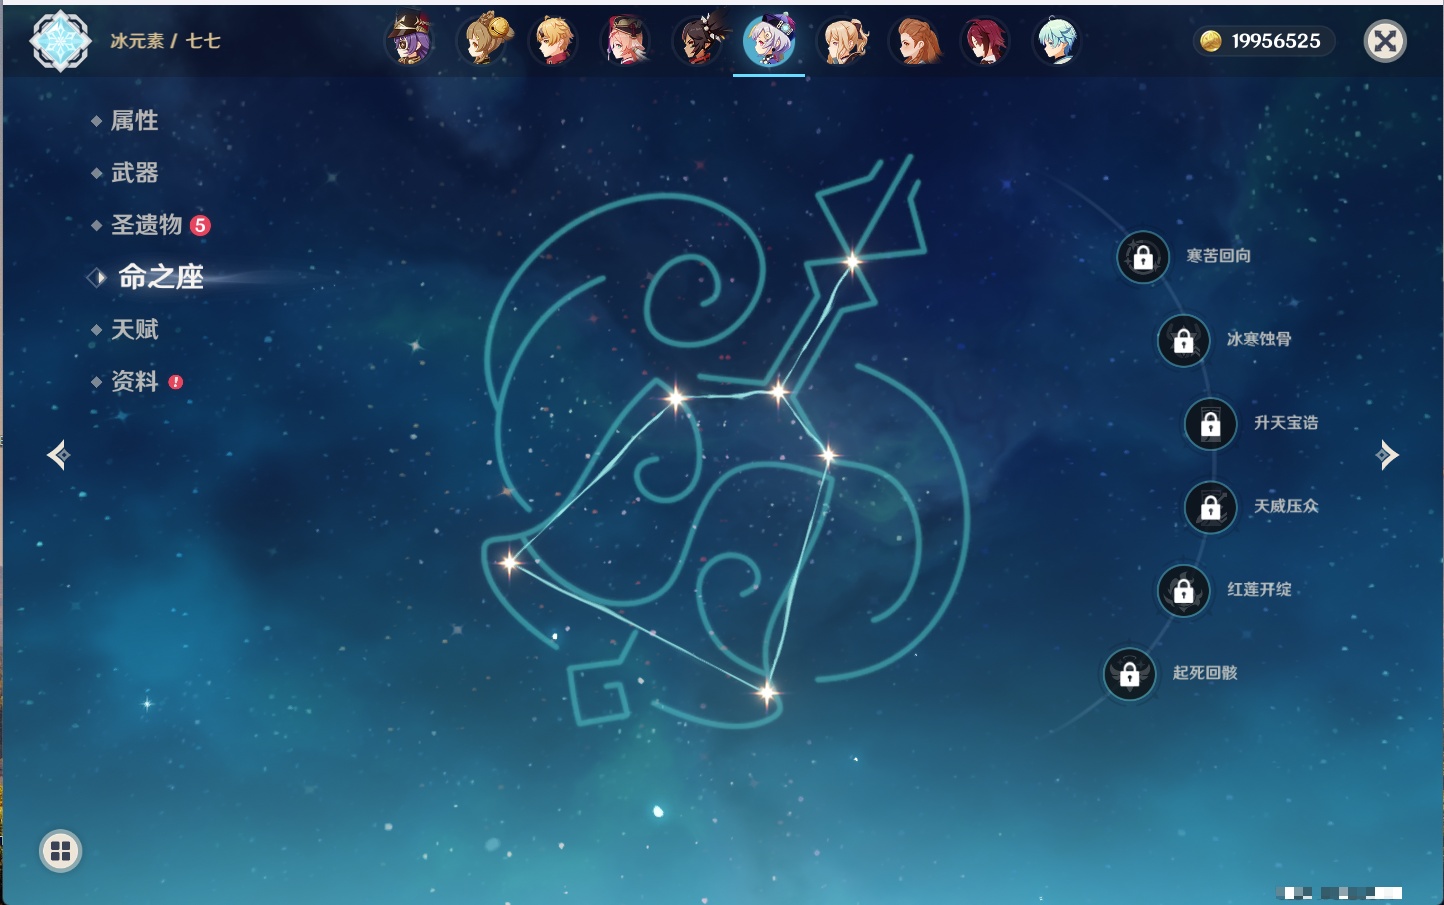Viewport: 1444px width, 905px height.
Task: Select the 命之座 constellation page
Action: click(x=160, y=277)
